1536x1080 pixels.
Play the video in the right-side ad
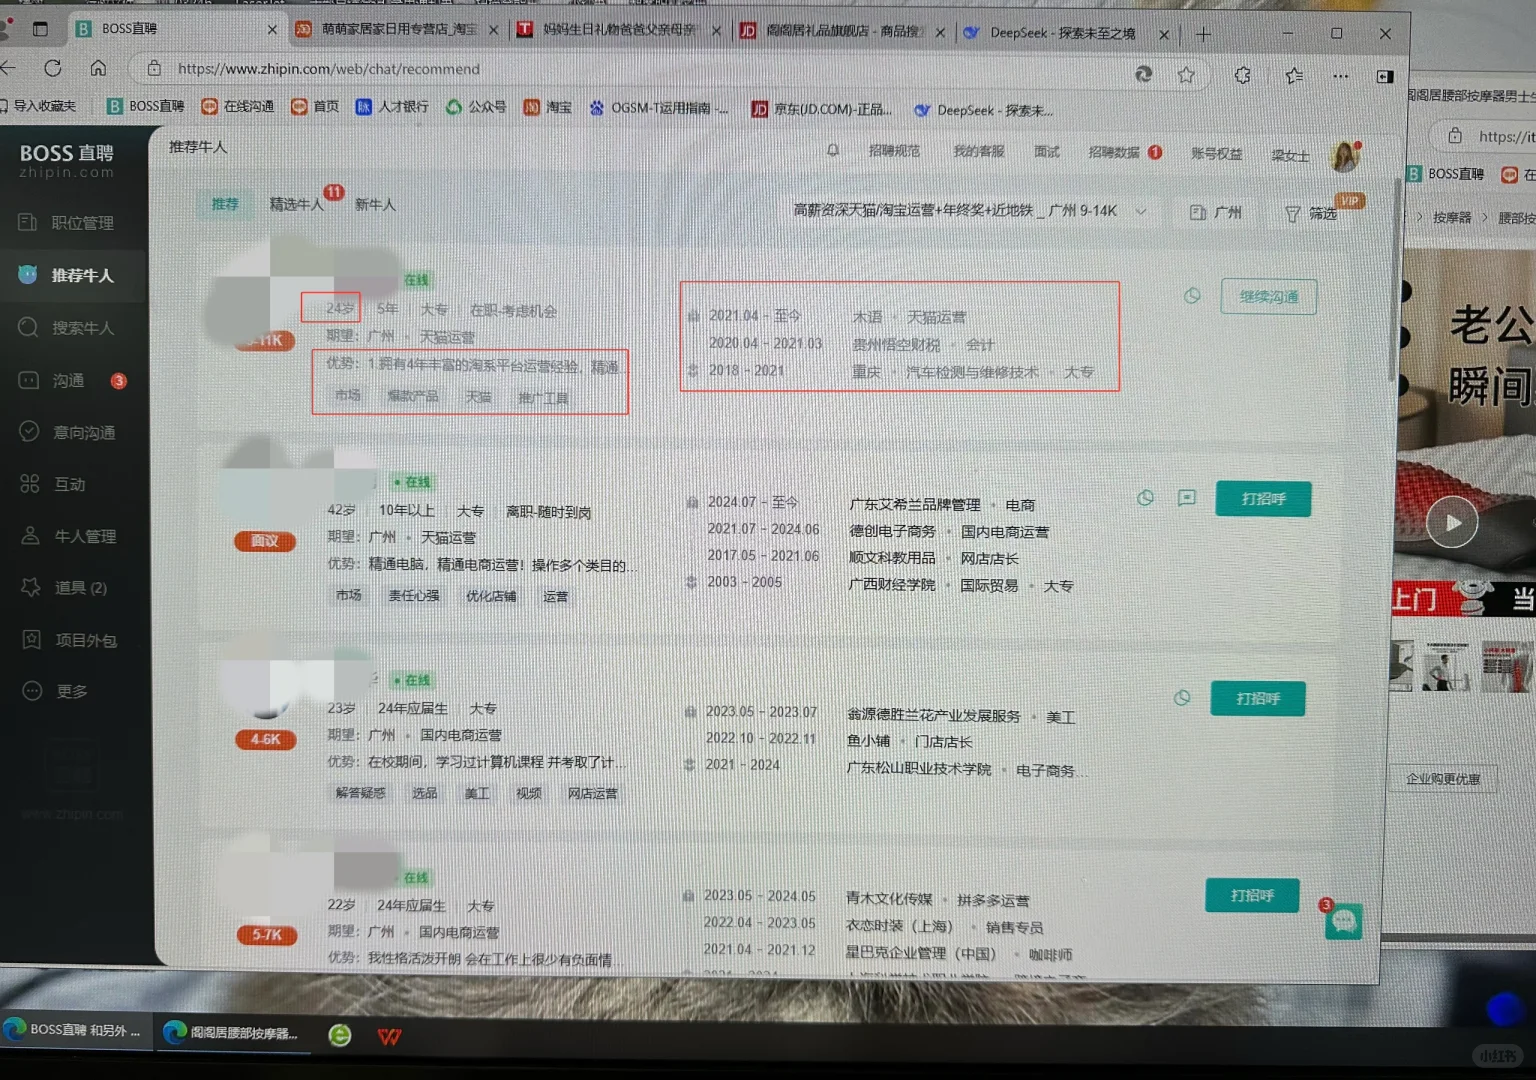tap(1452, 521)
